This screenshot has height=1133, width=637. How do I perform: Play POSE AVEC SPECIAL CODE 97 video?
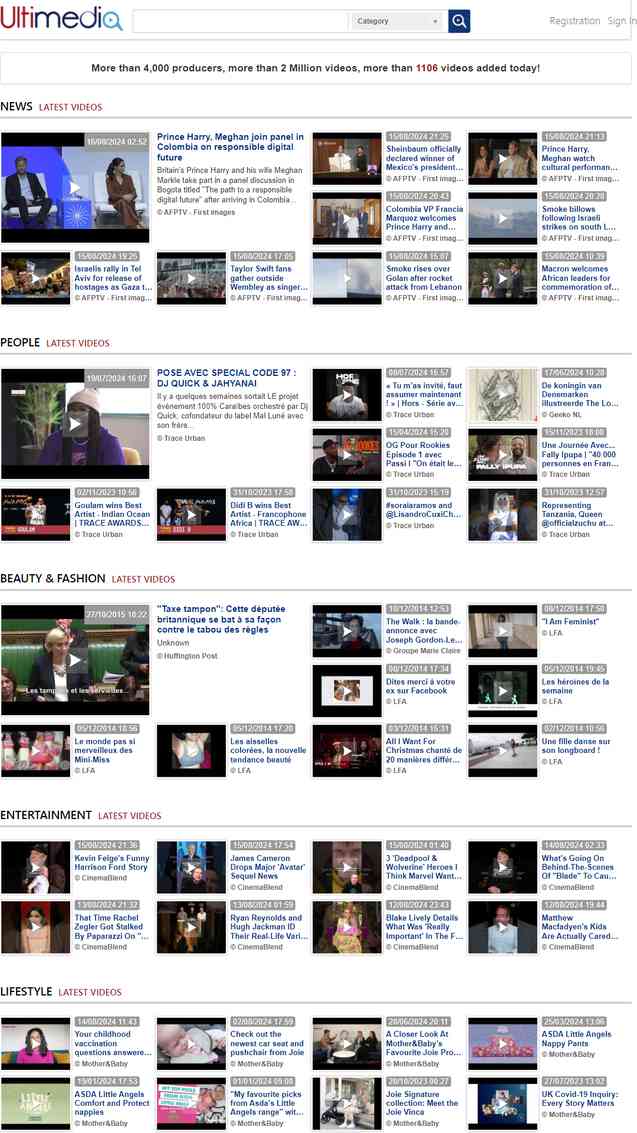click(75, 423)
